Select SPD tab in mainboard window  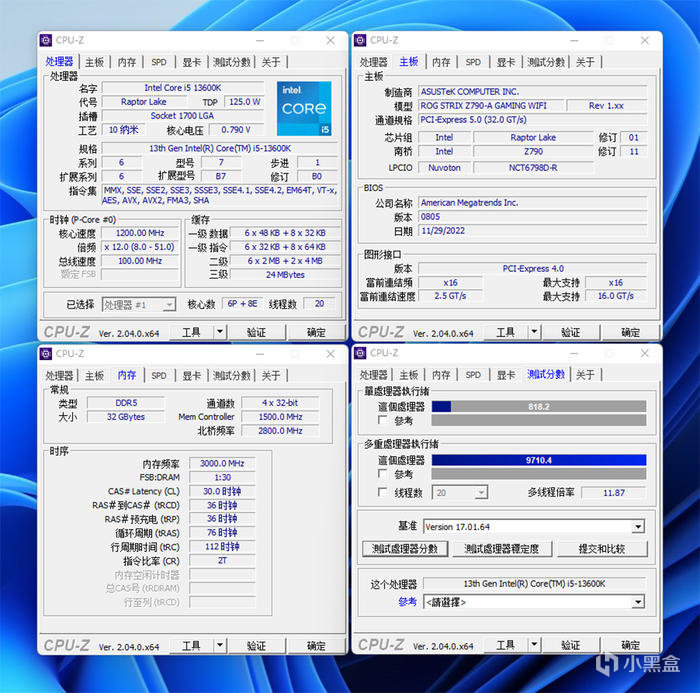tap(473, 62)
